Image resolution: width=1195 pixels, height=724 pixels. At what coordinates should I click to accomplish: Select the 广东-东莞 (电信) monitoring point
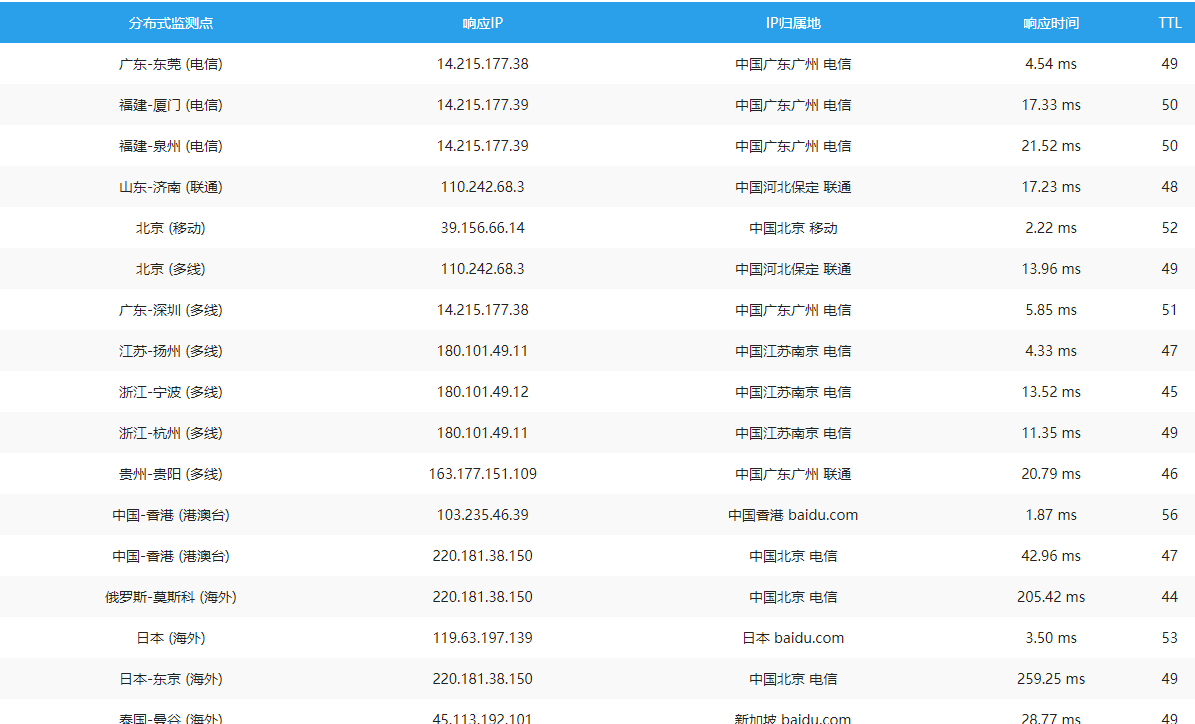pos(170,64)
